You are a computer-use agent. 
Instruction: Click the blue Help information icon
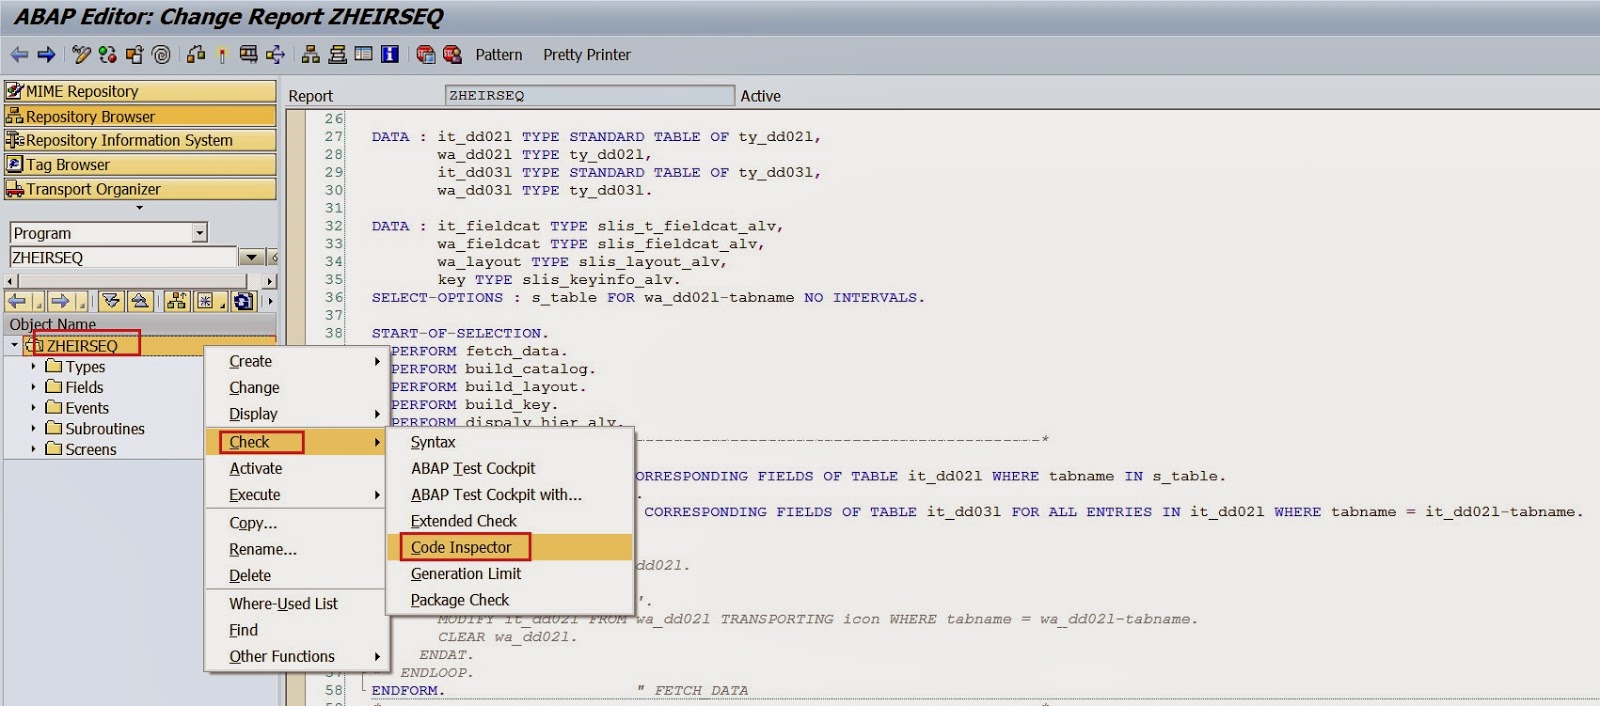(x=390, y=55)
